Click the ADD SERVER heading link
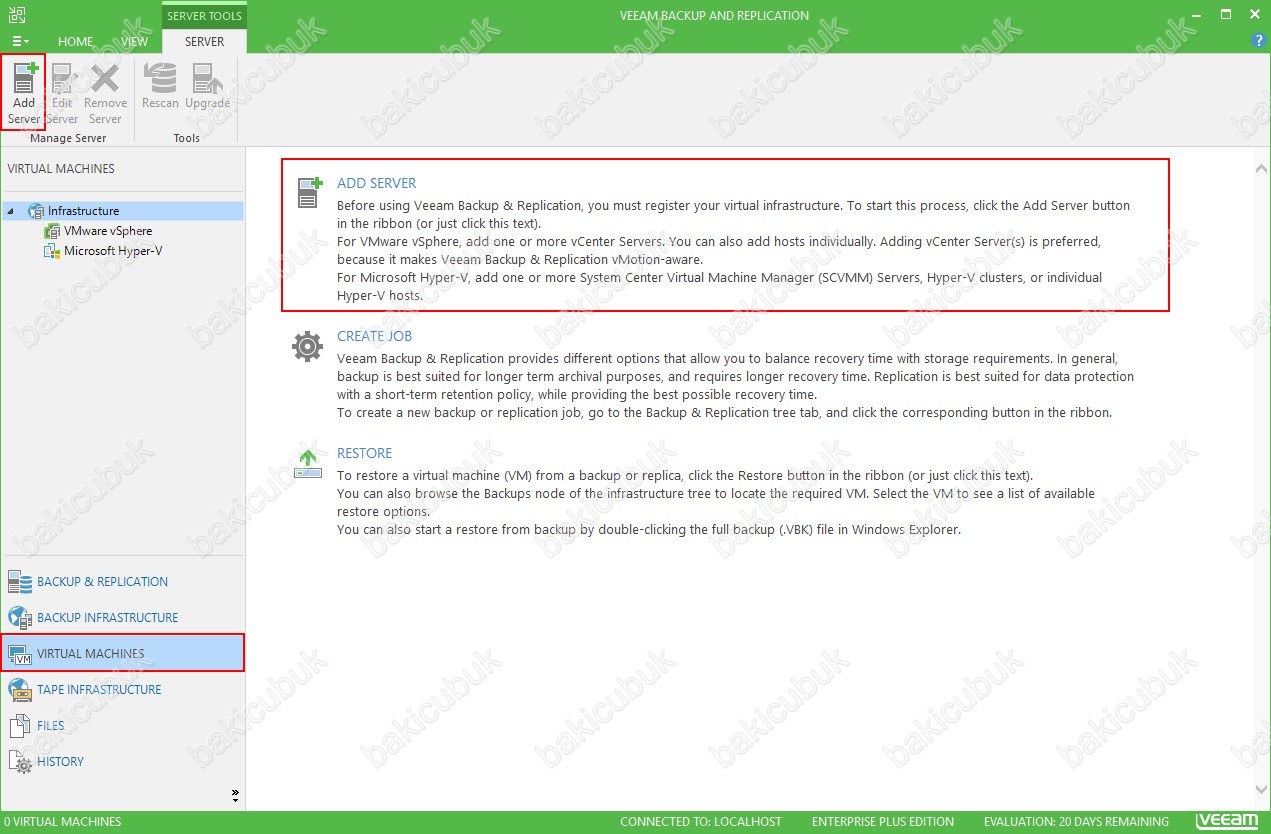 pyautogui.click(x=377, y=183)
